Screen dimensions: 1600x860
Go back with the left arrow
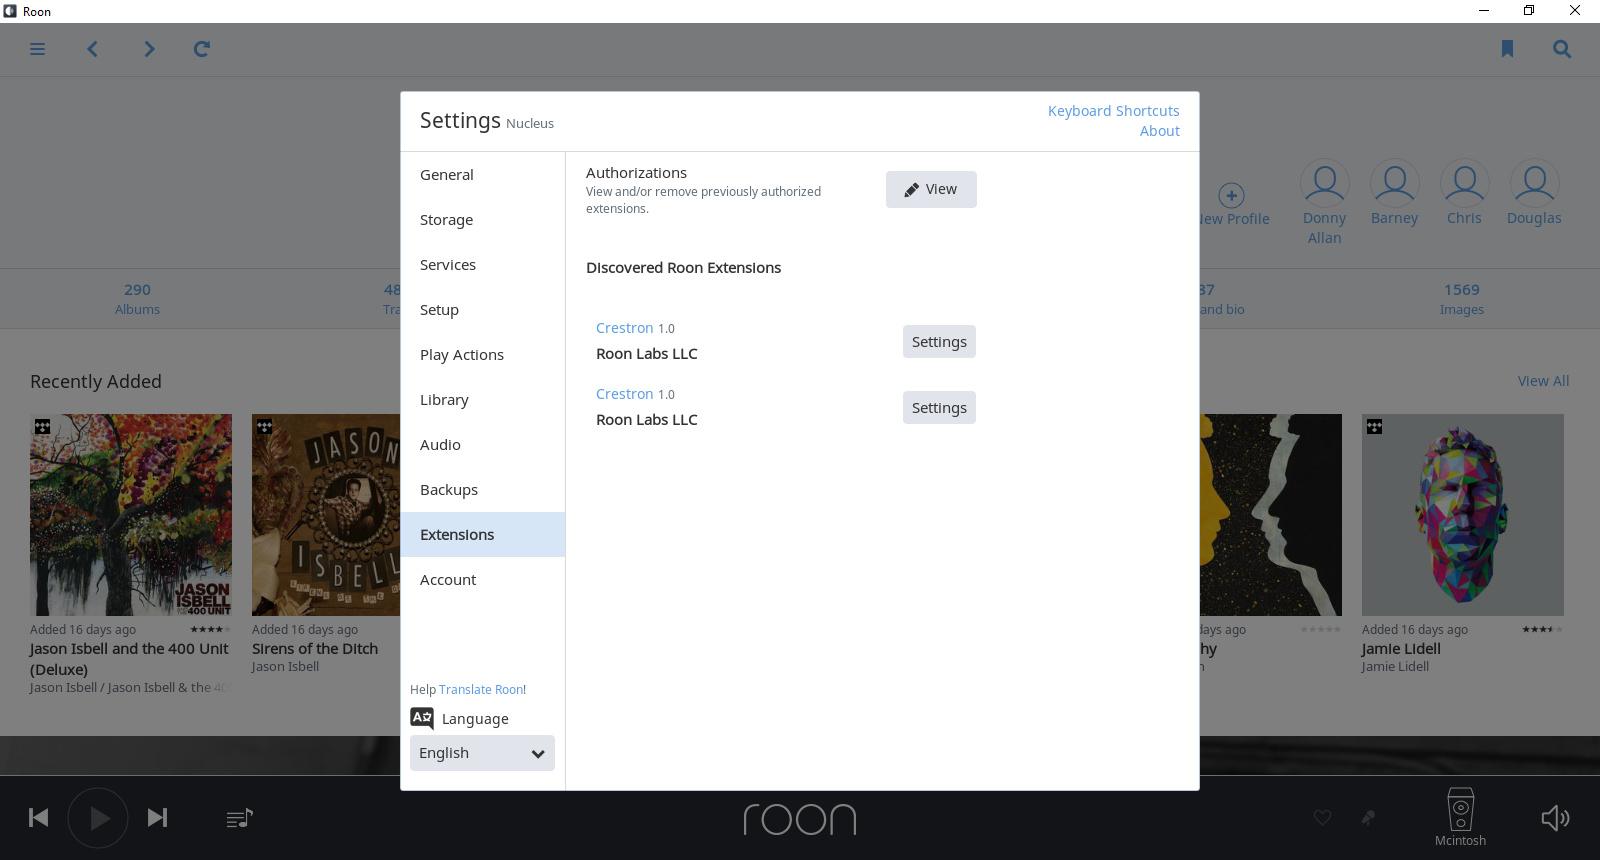93,49
